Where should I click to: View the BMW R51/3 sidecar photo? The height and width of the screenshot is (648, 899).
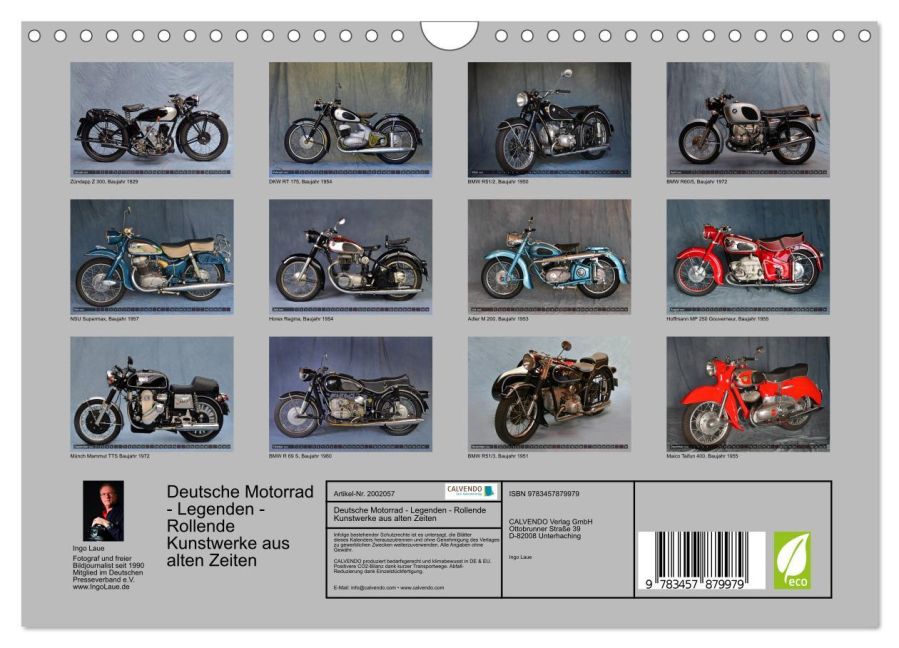tap(549, 393)
